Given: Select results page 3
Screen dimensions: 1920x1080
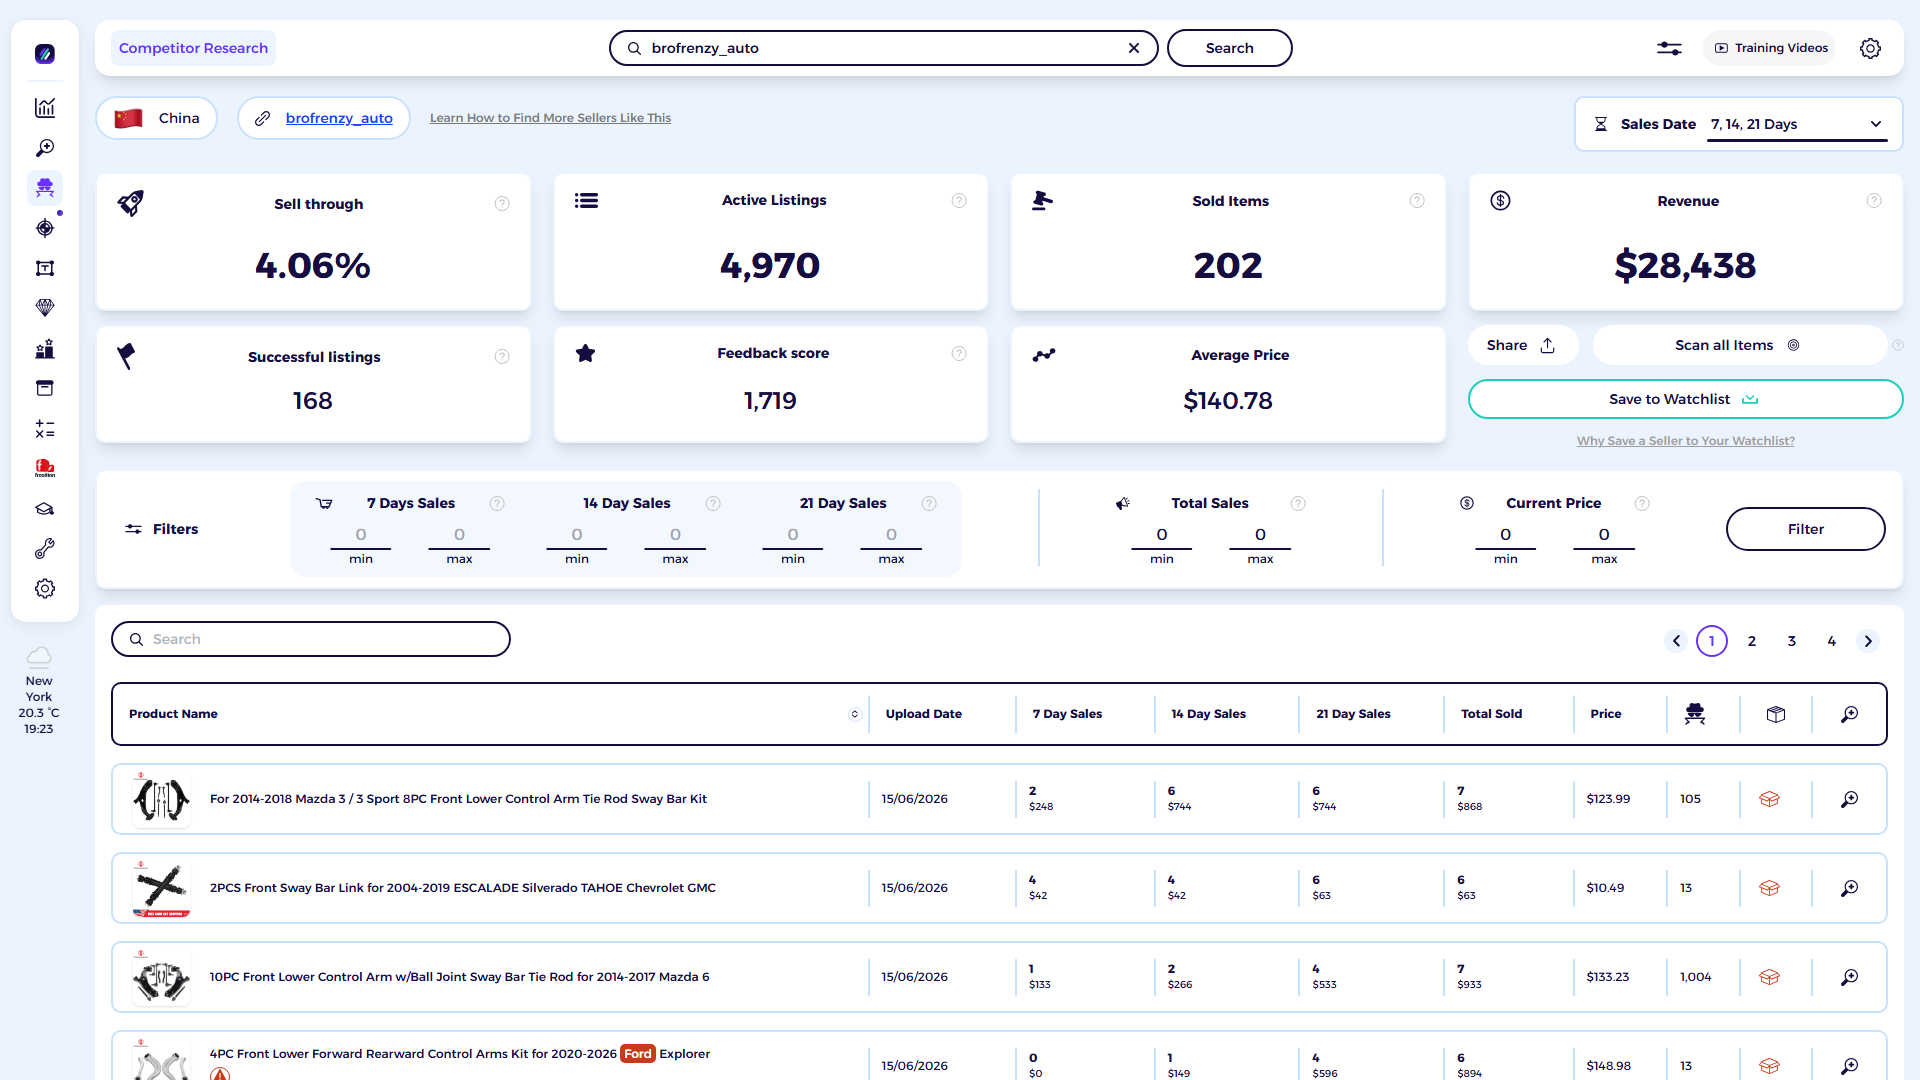Looking at the screenshot, I should [x=1792, y=641].
